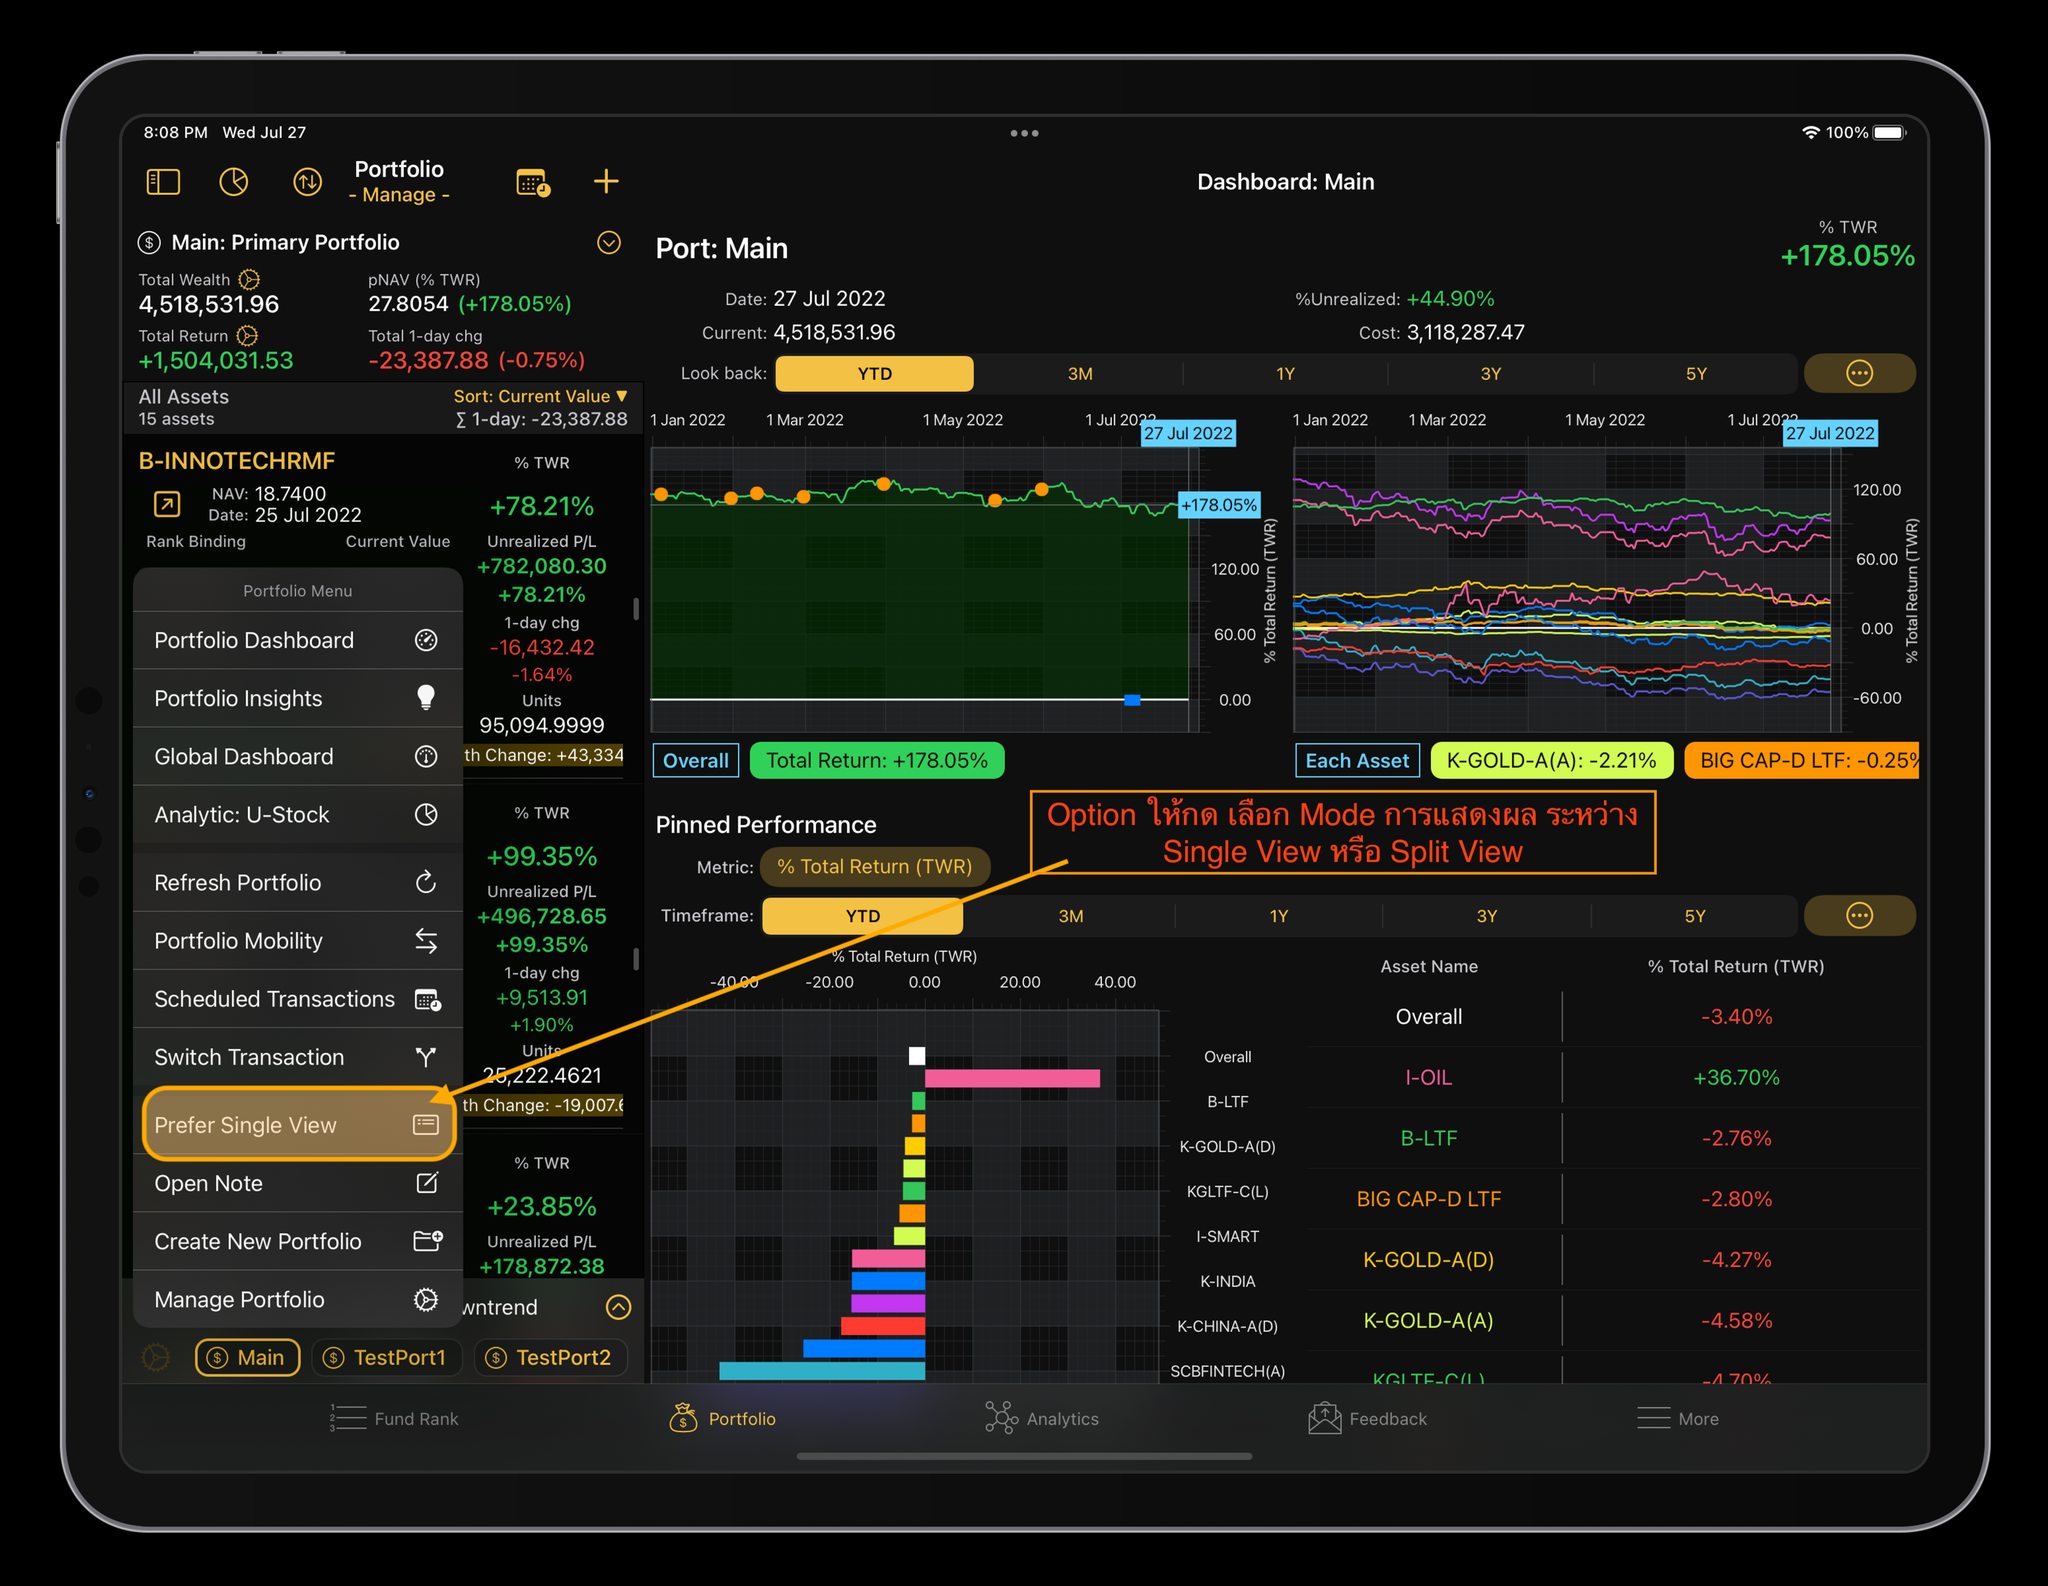
Task: Tap the Scheduled Transactions calendar icon
Action: (x=428, y=999)
